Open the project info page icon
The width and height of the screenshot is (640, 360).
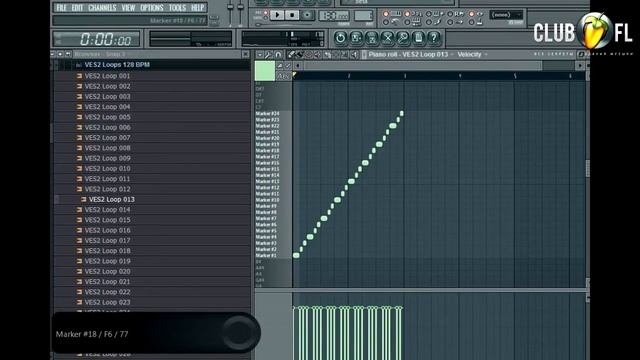pos(418,38)
